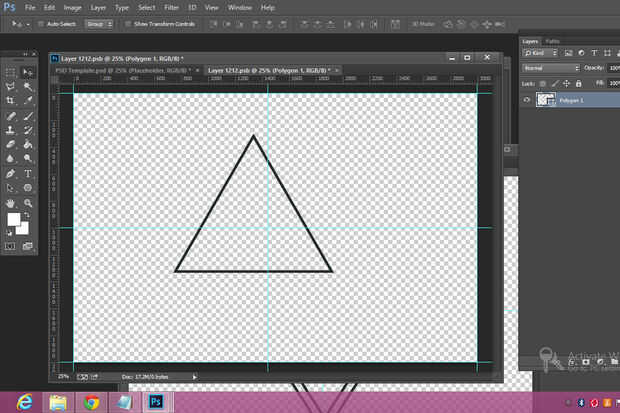Viewport: 620px width, 413px height.
Task: Select the Healing Brush tool
Action: (x=10, y=116)
